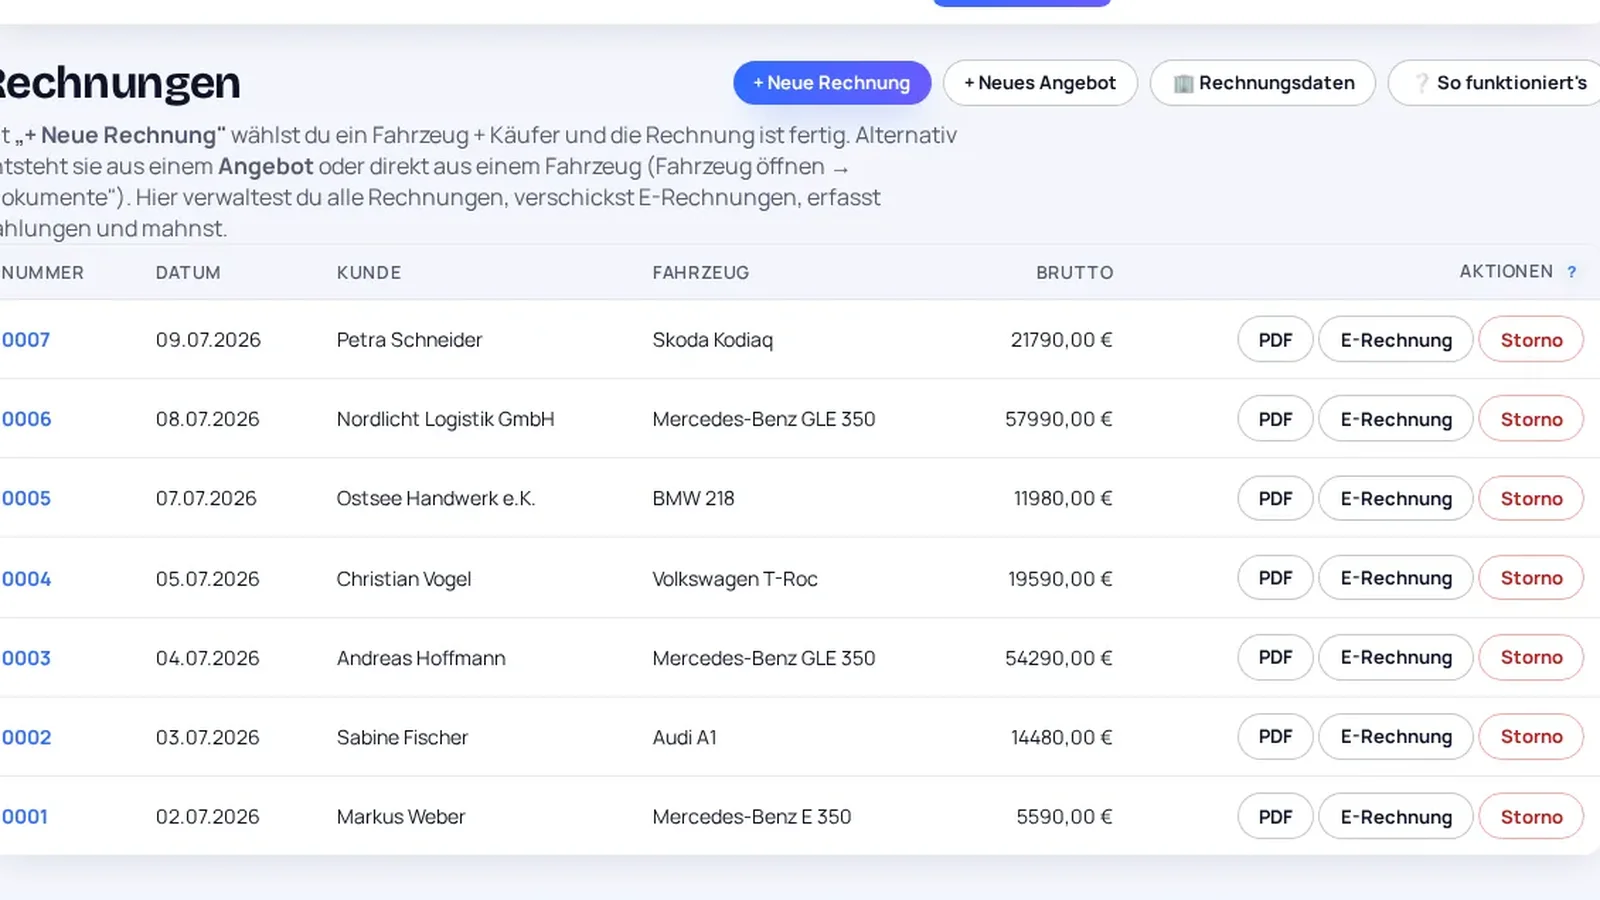Open invoice number 0007
Viewport: 1600px width, 900px height.
coord(25,340)
